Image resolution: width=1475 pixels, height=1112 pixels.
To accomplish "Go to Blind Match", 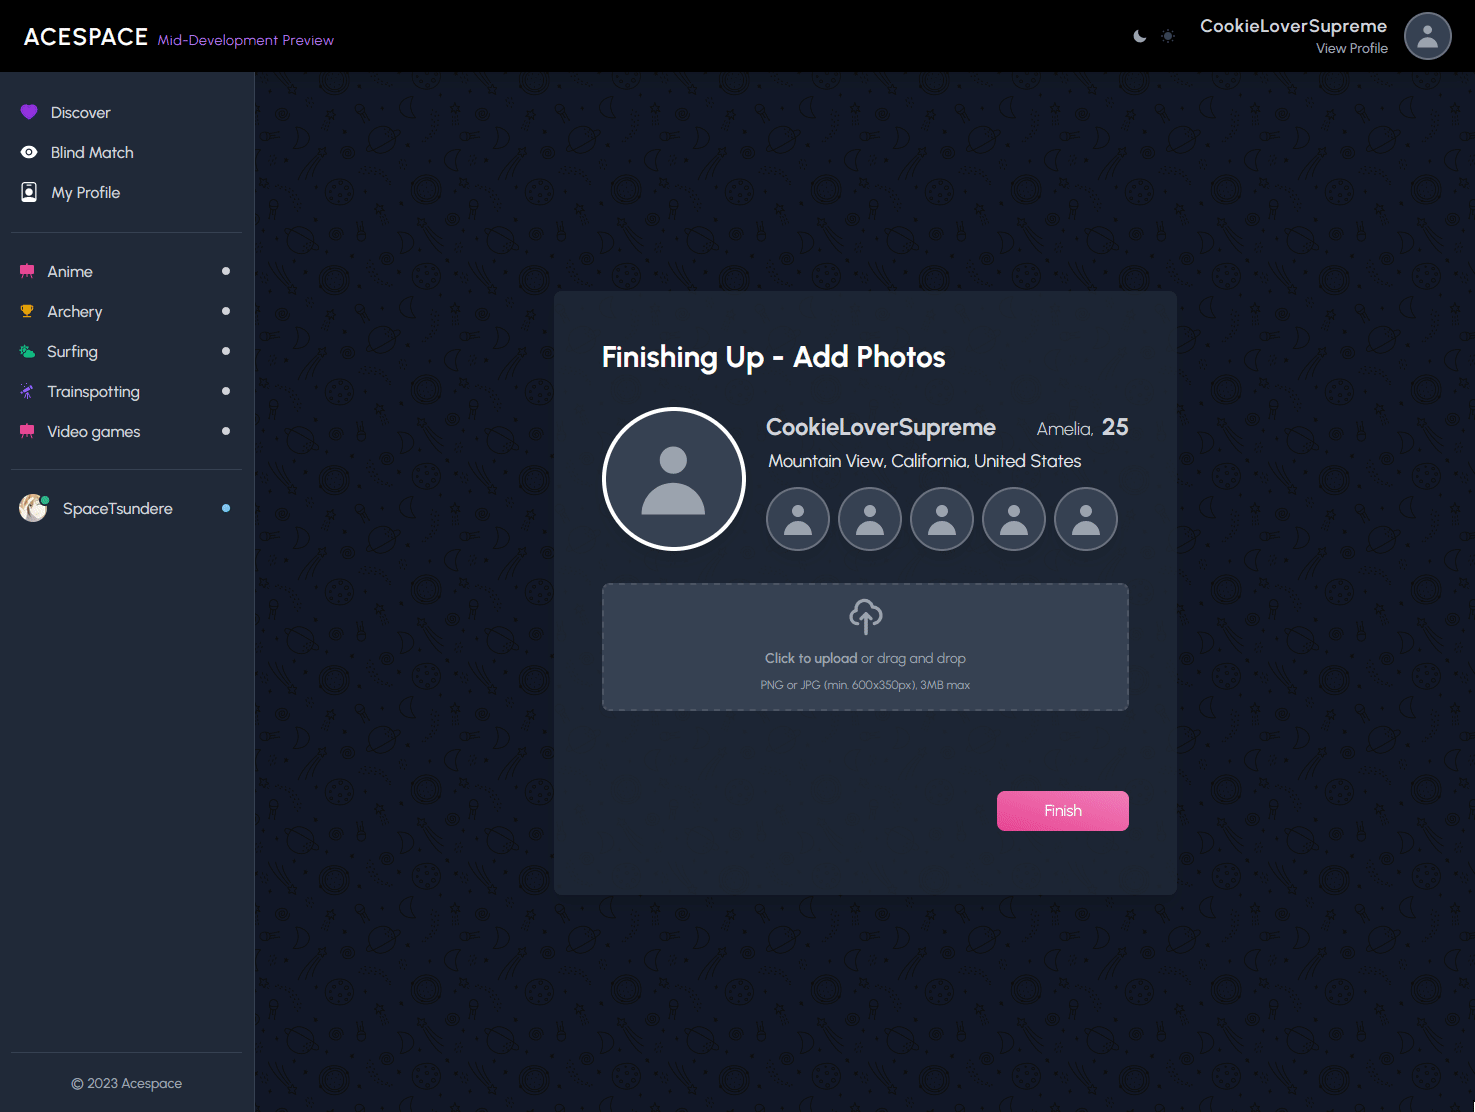I will pyautogui.click(x=126, y=152).
